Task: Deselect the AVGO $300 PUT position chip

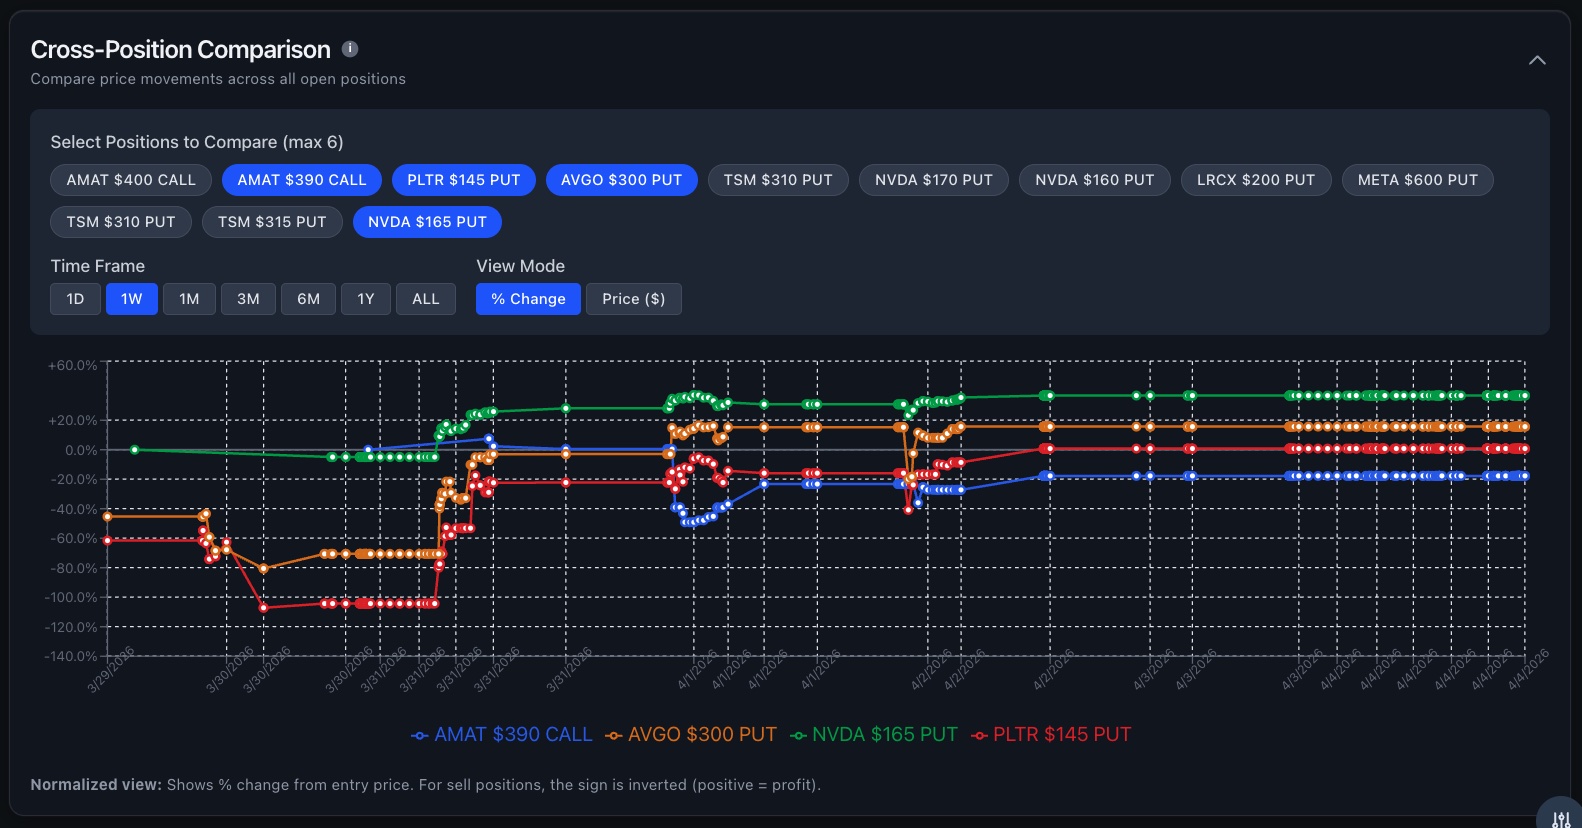Action: click(621, 180)
